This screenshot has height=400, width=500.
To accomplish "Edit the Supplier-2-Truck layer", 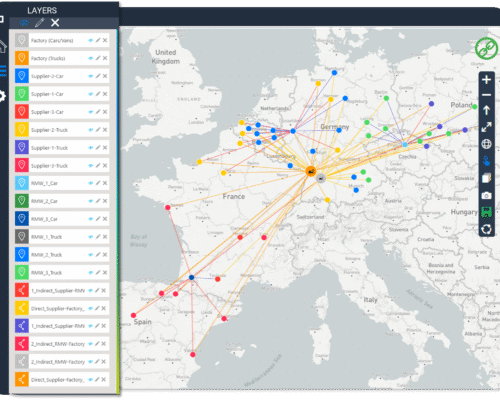I will pyautogui.click(x=98, y=130).
